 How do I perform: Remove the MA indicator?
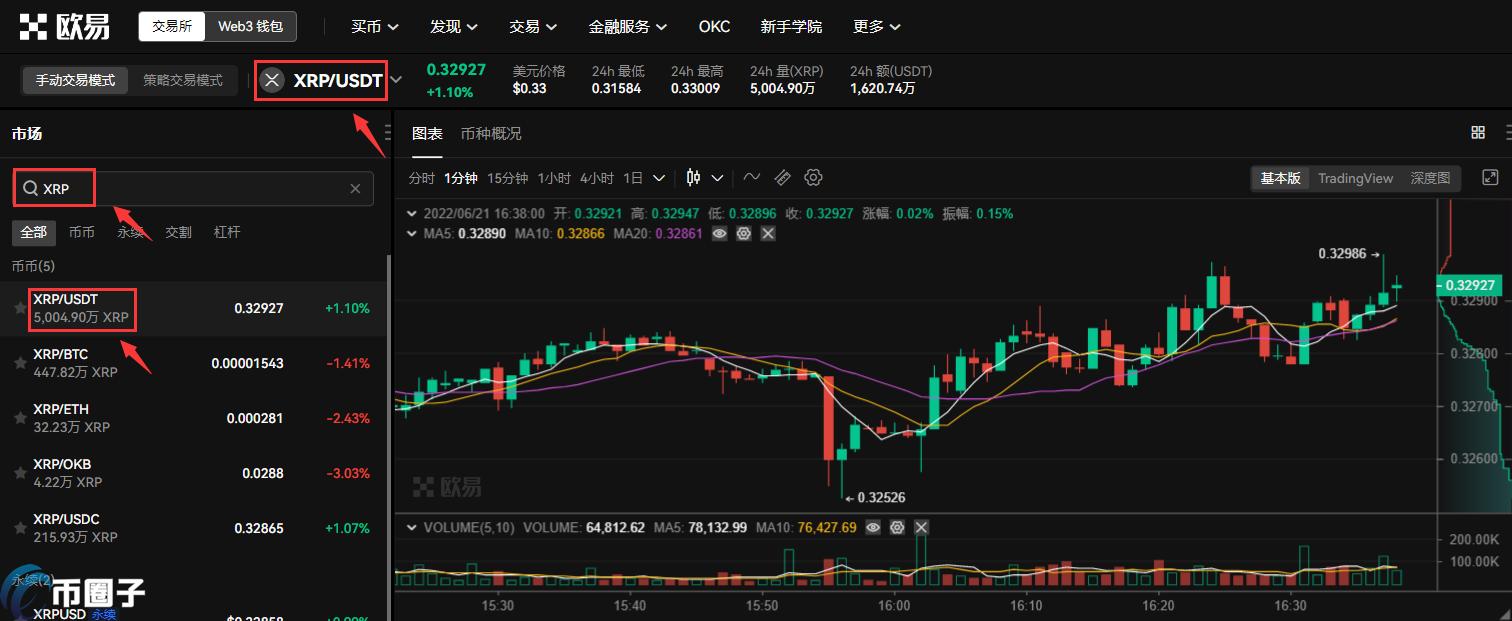point(768,233)
